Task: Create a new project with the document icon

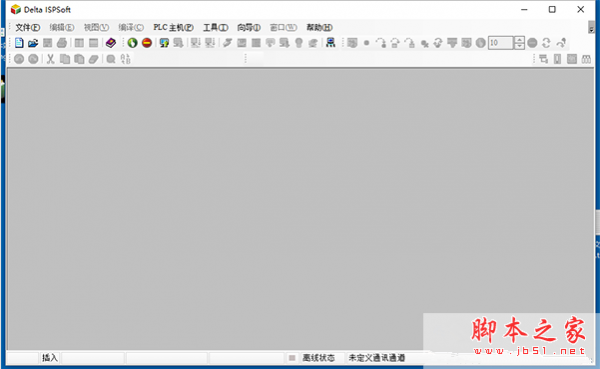Action: [x=19, y=43]
